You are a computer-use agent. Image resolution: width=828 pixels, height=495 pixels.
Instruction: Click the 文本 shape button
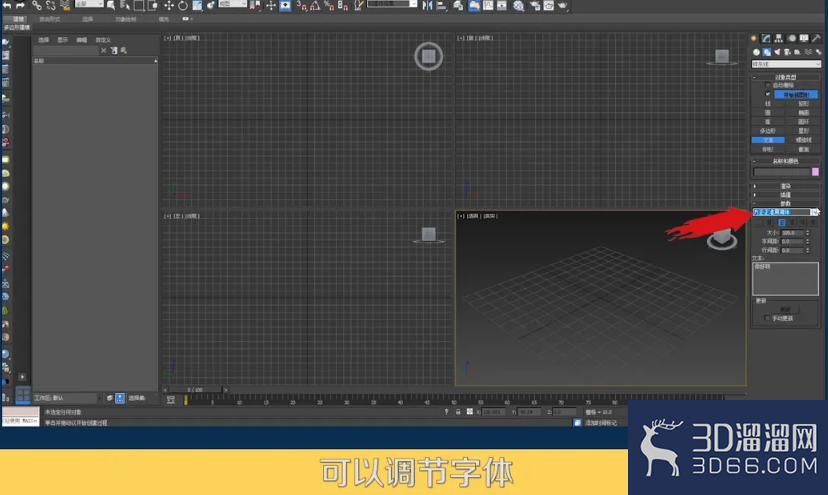(x=768, y=140)
